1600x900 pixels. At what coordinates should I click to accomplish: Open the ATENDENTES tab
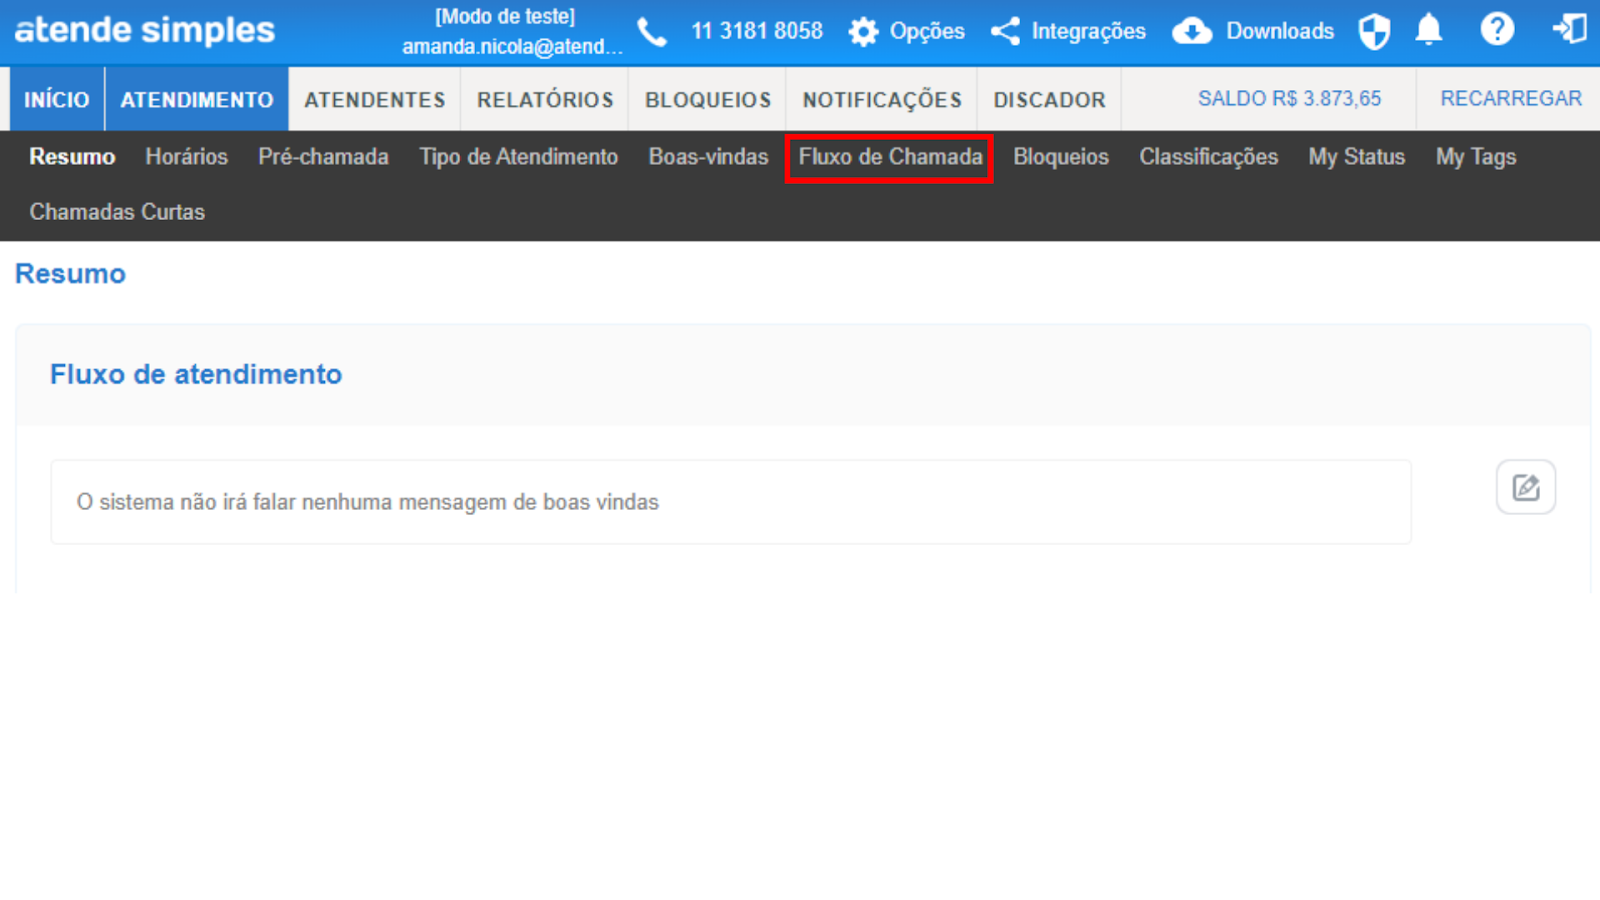375,99
